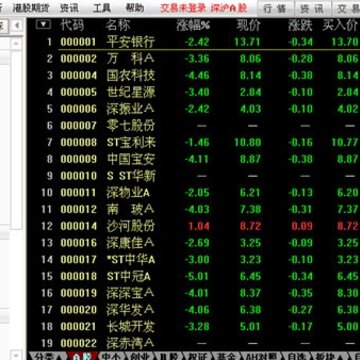The height and width of the screenshot is (360, 360).
Task: Click stock code 000018
Action: (x=78, y=276)
